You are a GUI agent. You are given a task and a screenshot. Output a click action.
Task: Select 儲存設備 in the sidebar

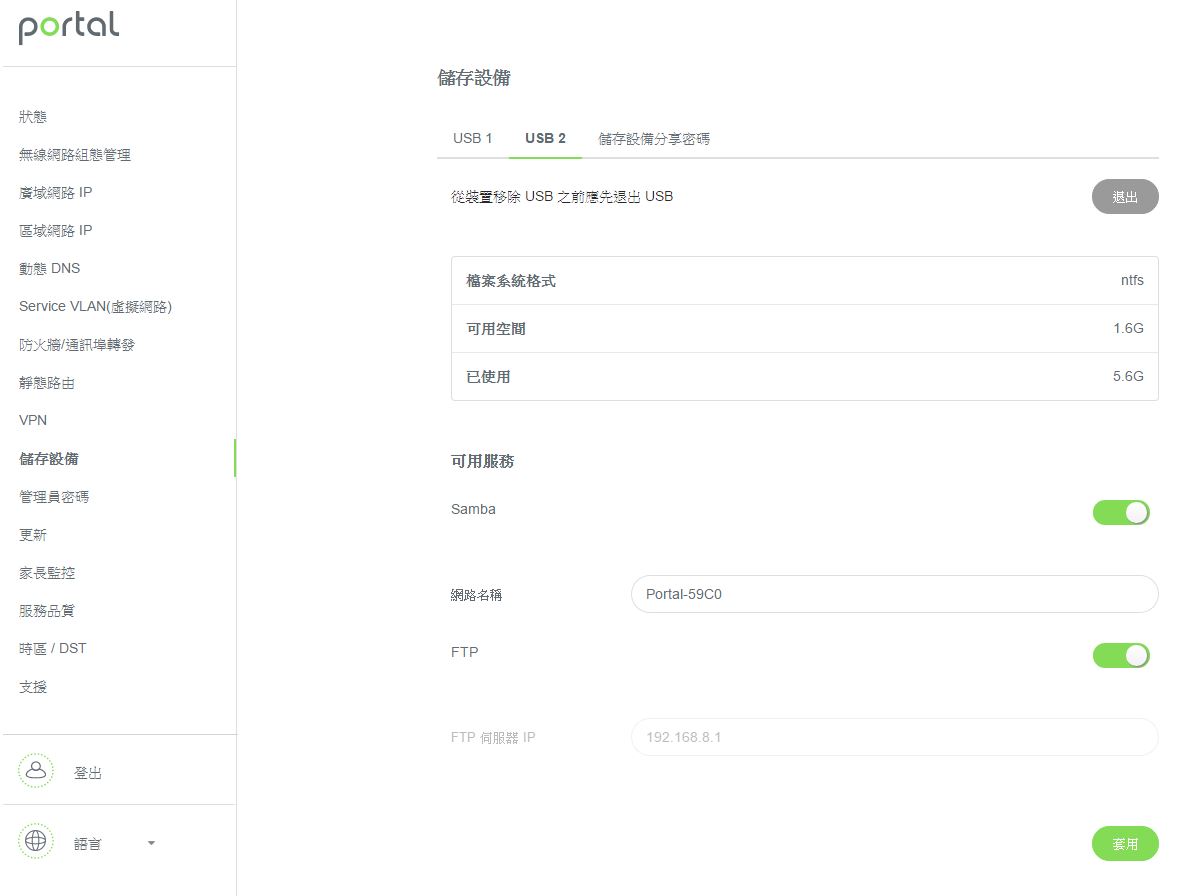tap(49, 459)
